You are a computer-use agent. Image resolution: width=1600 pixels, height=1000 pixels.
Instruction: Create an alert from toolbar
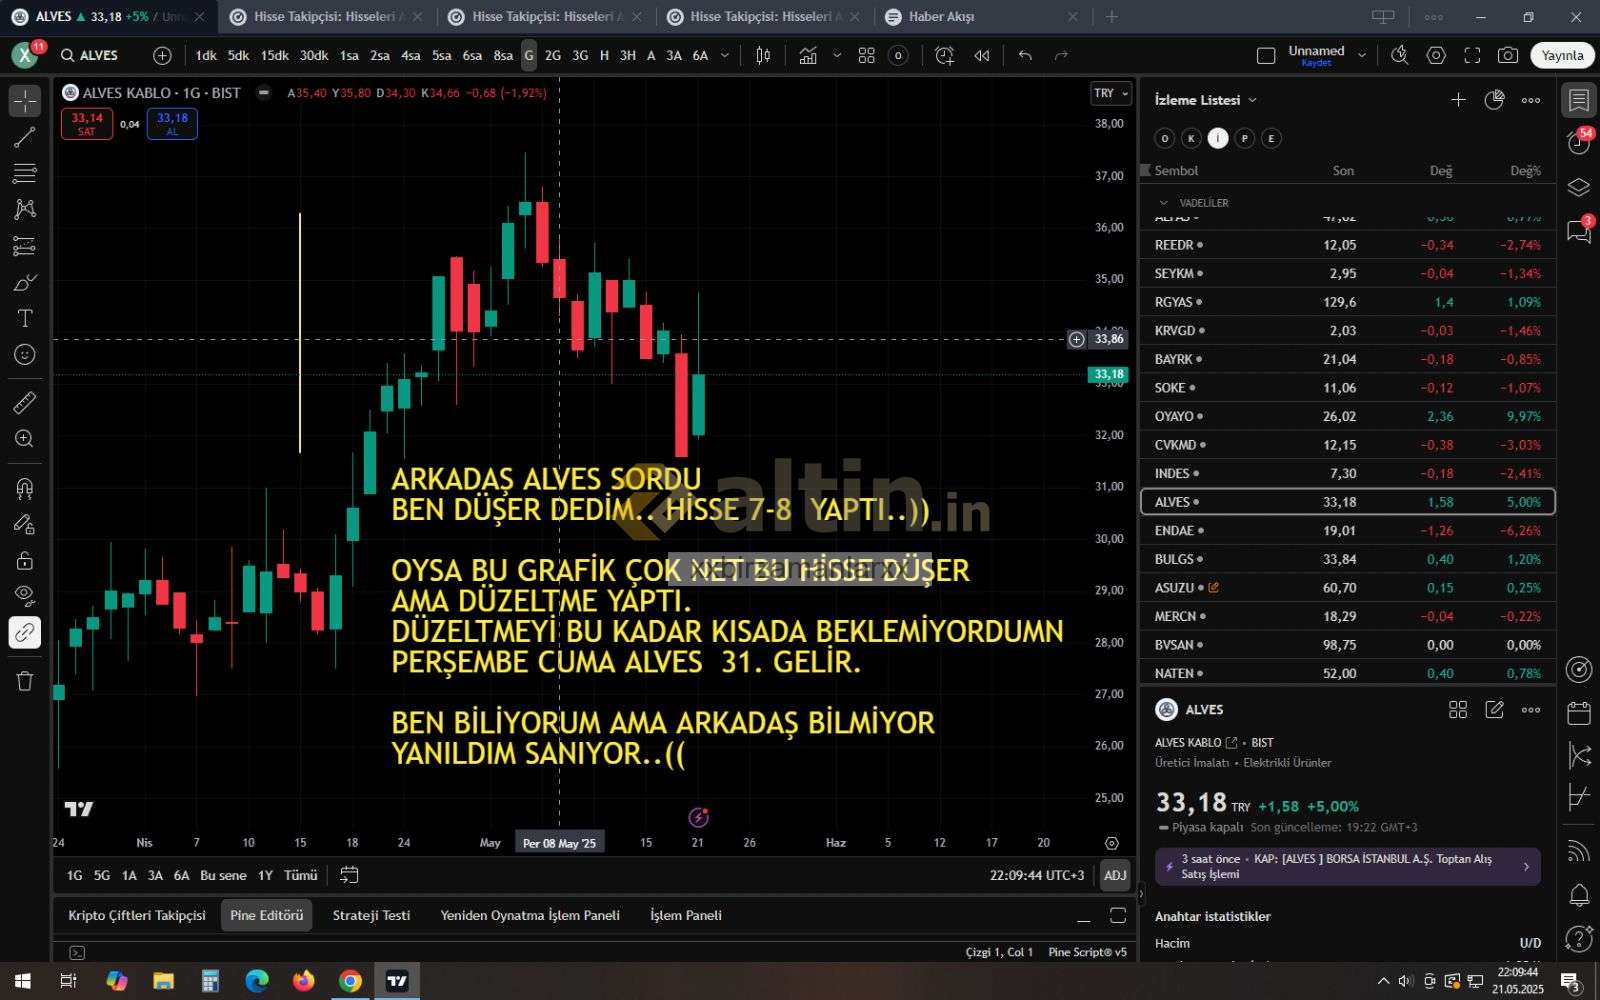click(x=944, y=56)
